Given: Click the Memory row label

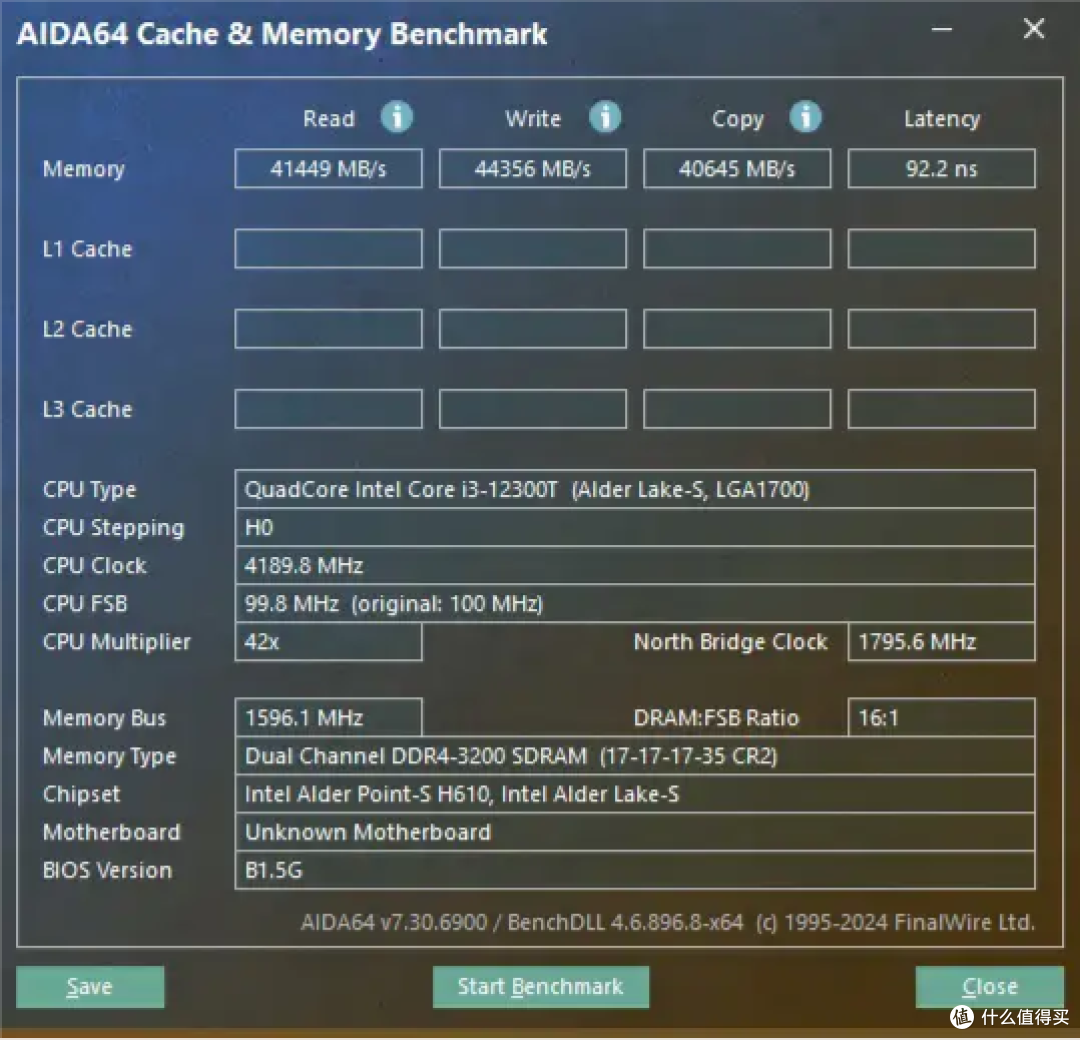Looking at the screenshot, I should pos(84,169).
